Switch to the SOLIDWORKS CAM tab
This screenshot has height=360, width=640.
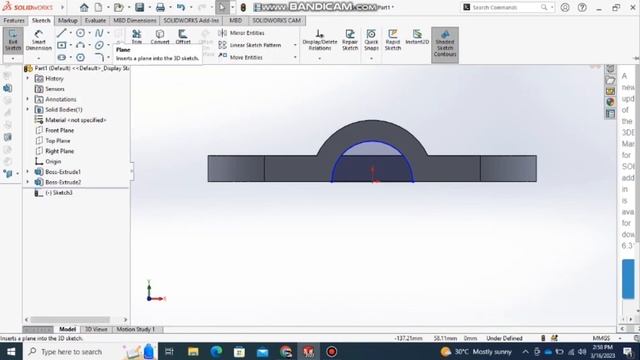pos(276,20)
